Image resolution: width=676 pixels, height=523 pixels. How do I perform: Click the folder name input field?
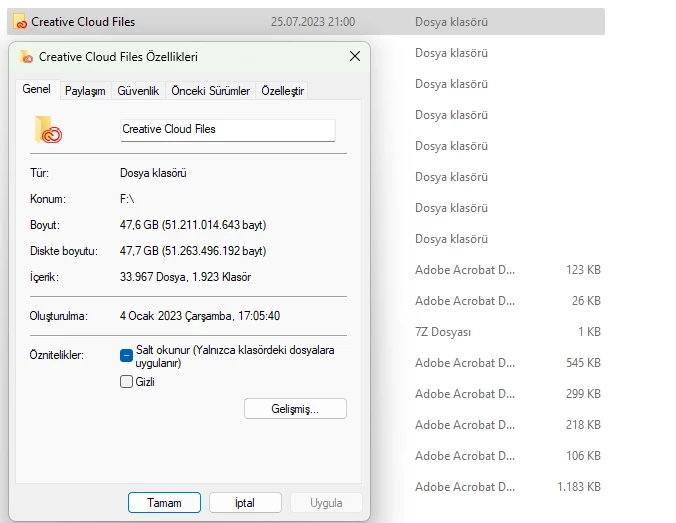pos(228,130)
